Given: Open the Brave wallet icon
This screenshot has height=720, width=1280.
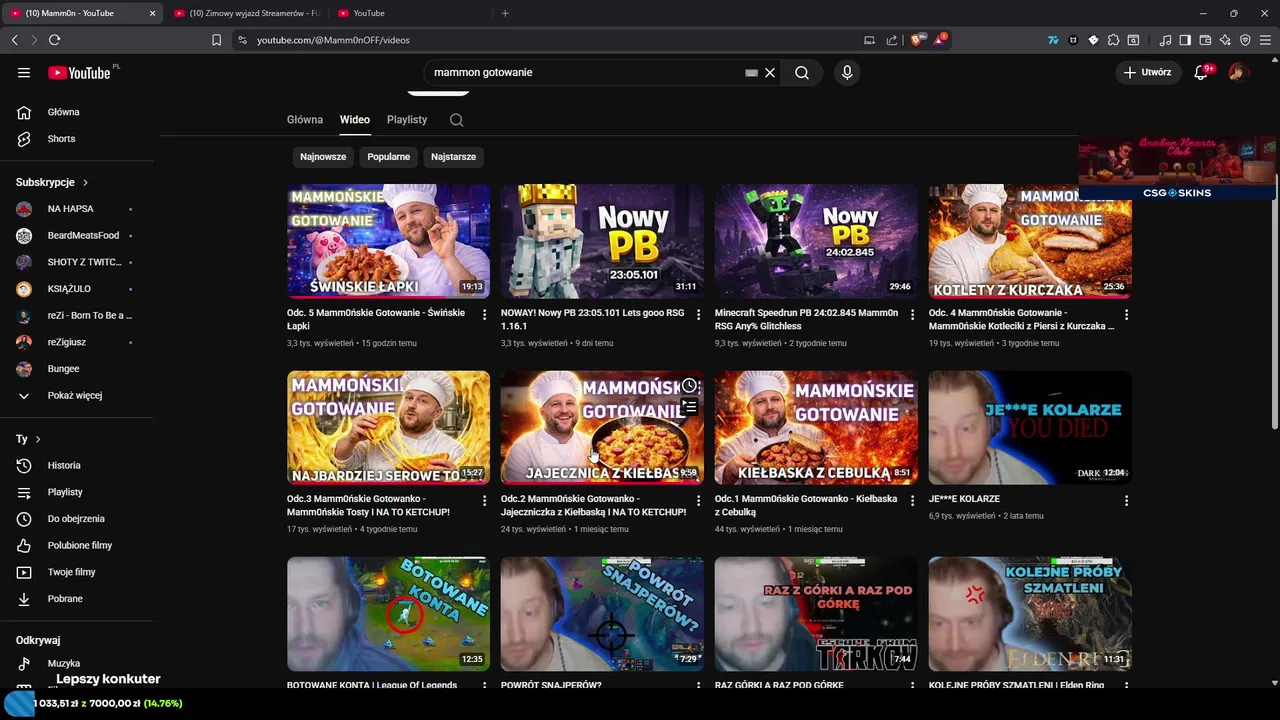Looking at the screenshot, I should click(1205, 40).
